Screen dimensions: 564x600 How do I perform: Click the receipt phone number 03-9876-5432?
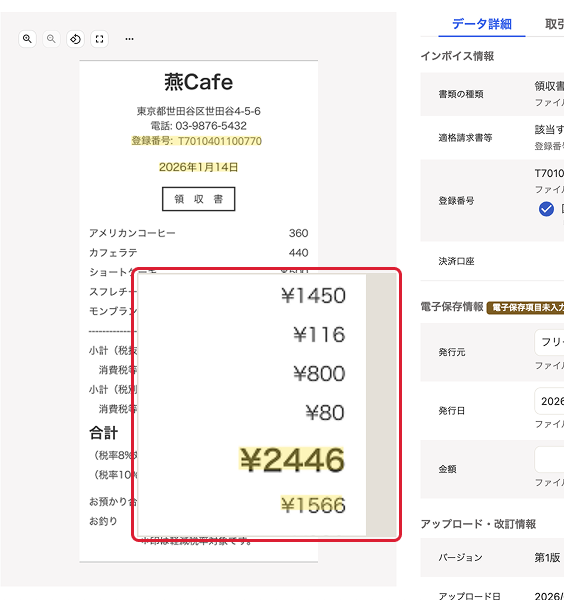(x=211, y=126)
